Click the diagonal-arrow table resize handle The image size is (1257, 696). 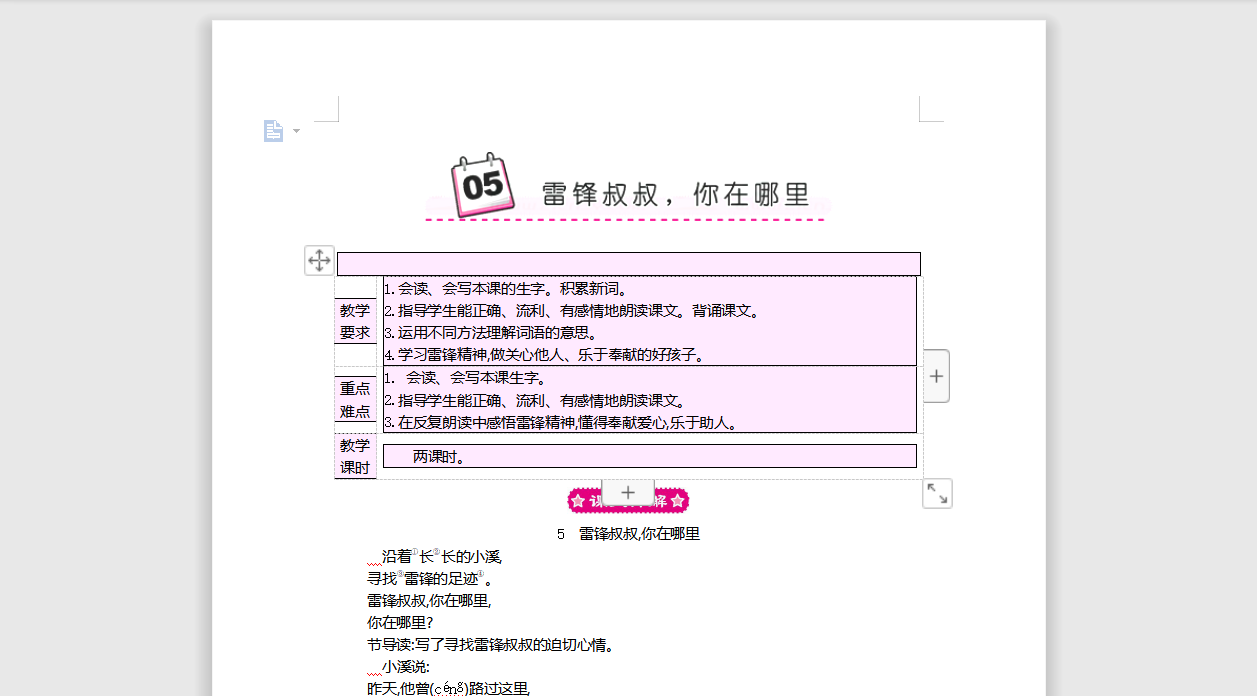click(x=936, y=492)
